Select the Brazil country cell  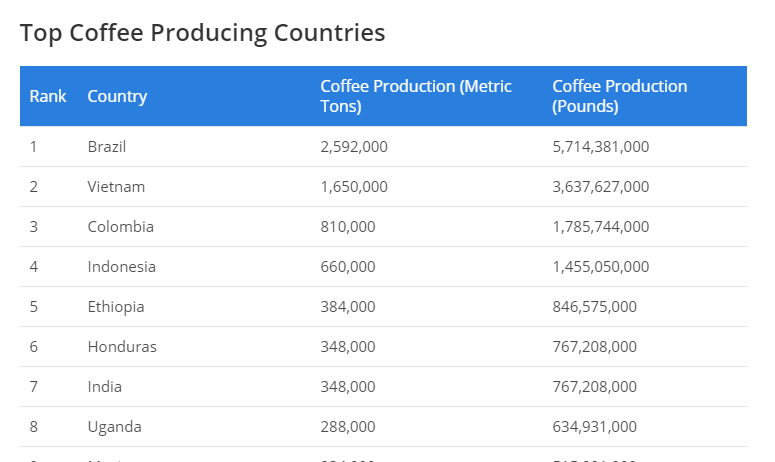[x=107, y=147]
